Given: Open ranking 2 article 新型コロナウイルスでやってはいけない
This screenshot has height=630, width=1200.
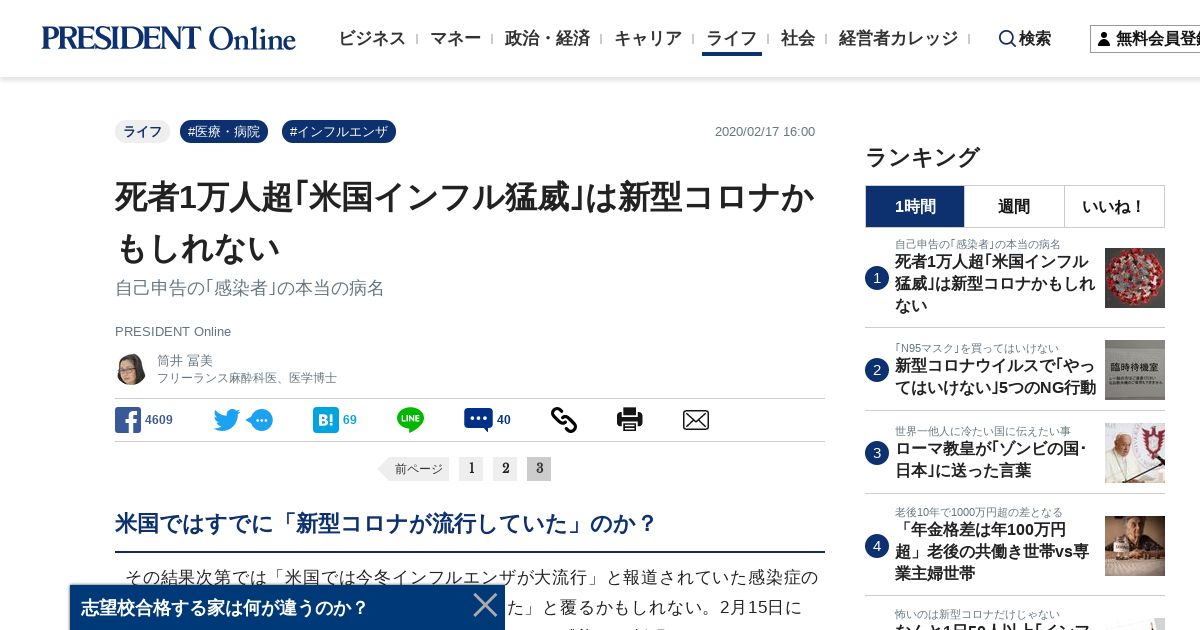Looking at the screenshot, I should point(995,376).
